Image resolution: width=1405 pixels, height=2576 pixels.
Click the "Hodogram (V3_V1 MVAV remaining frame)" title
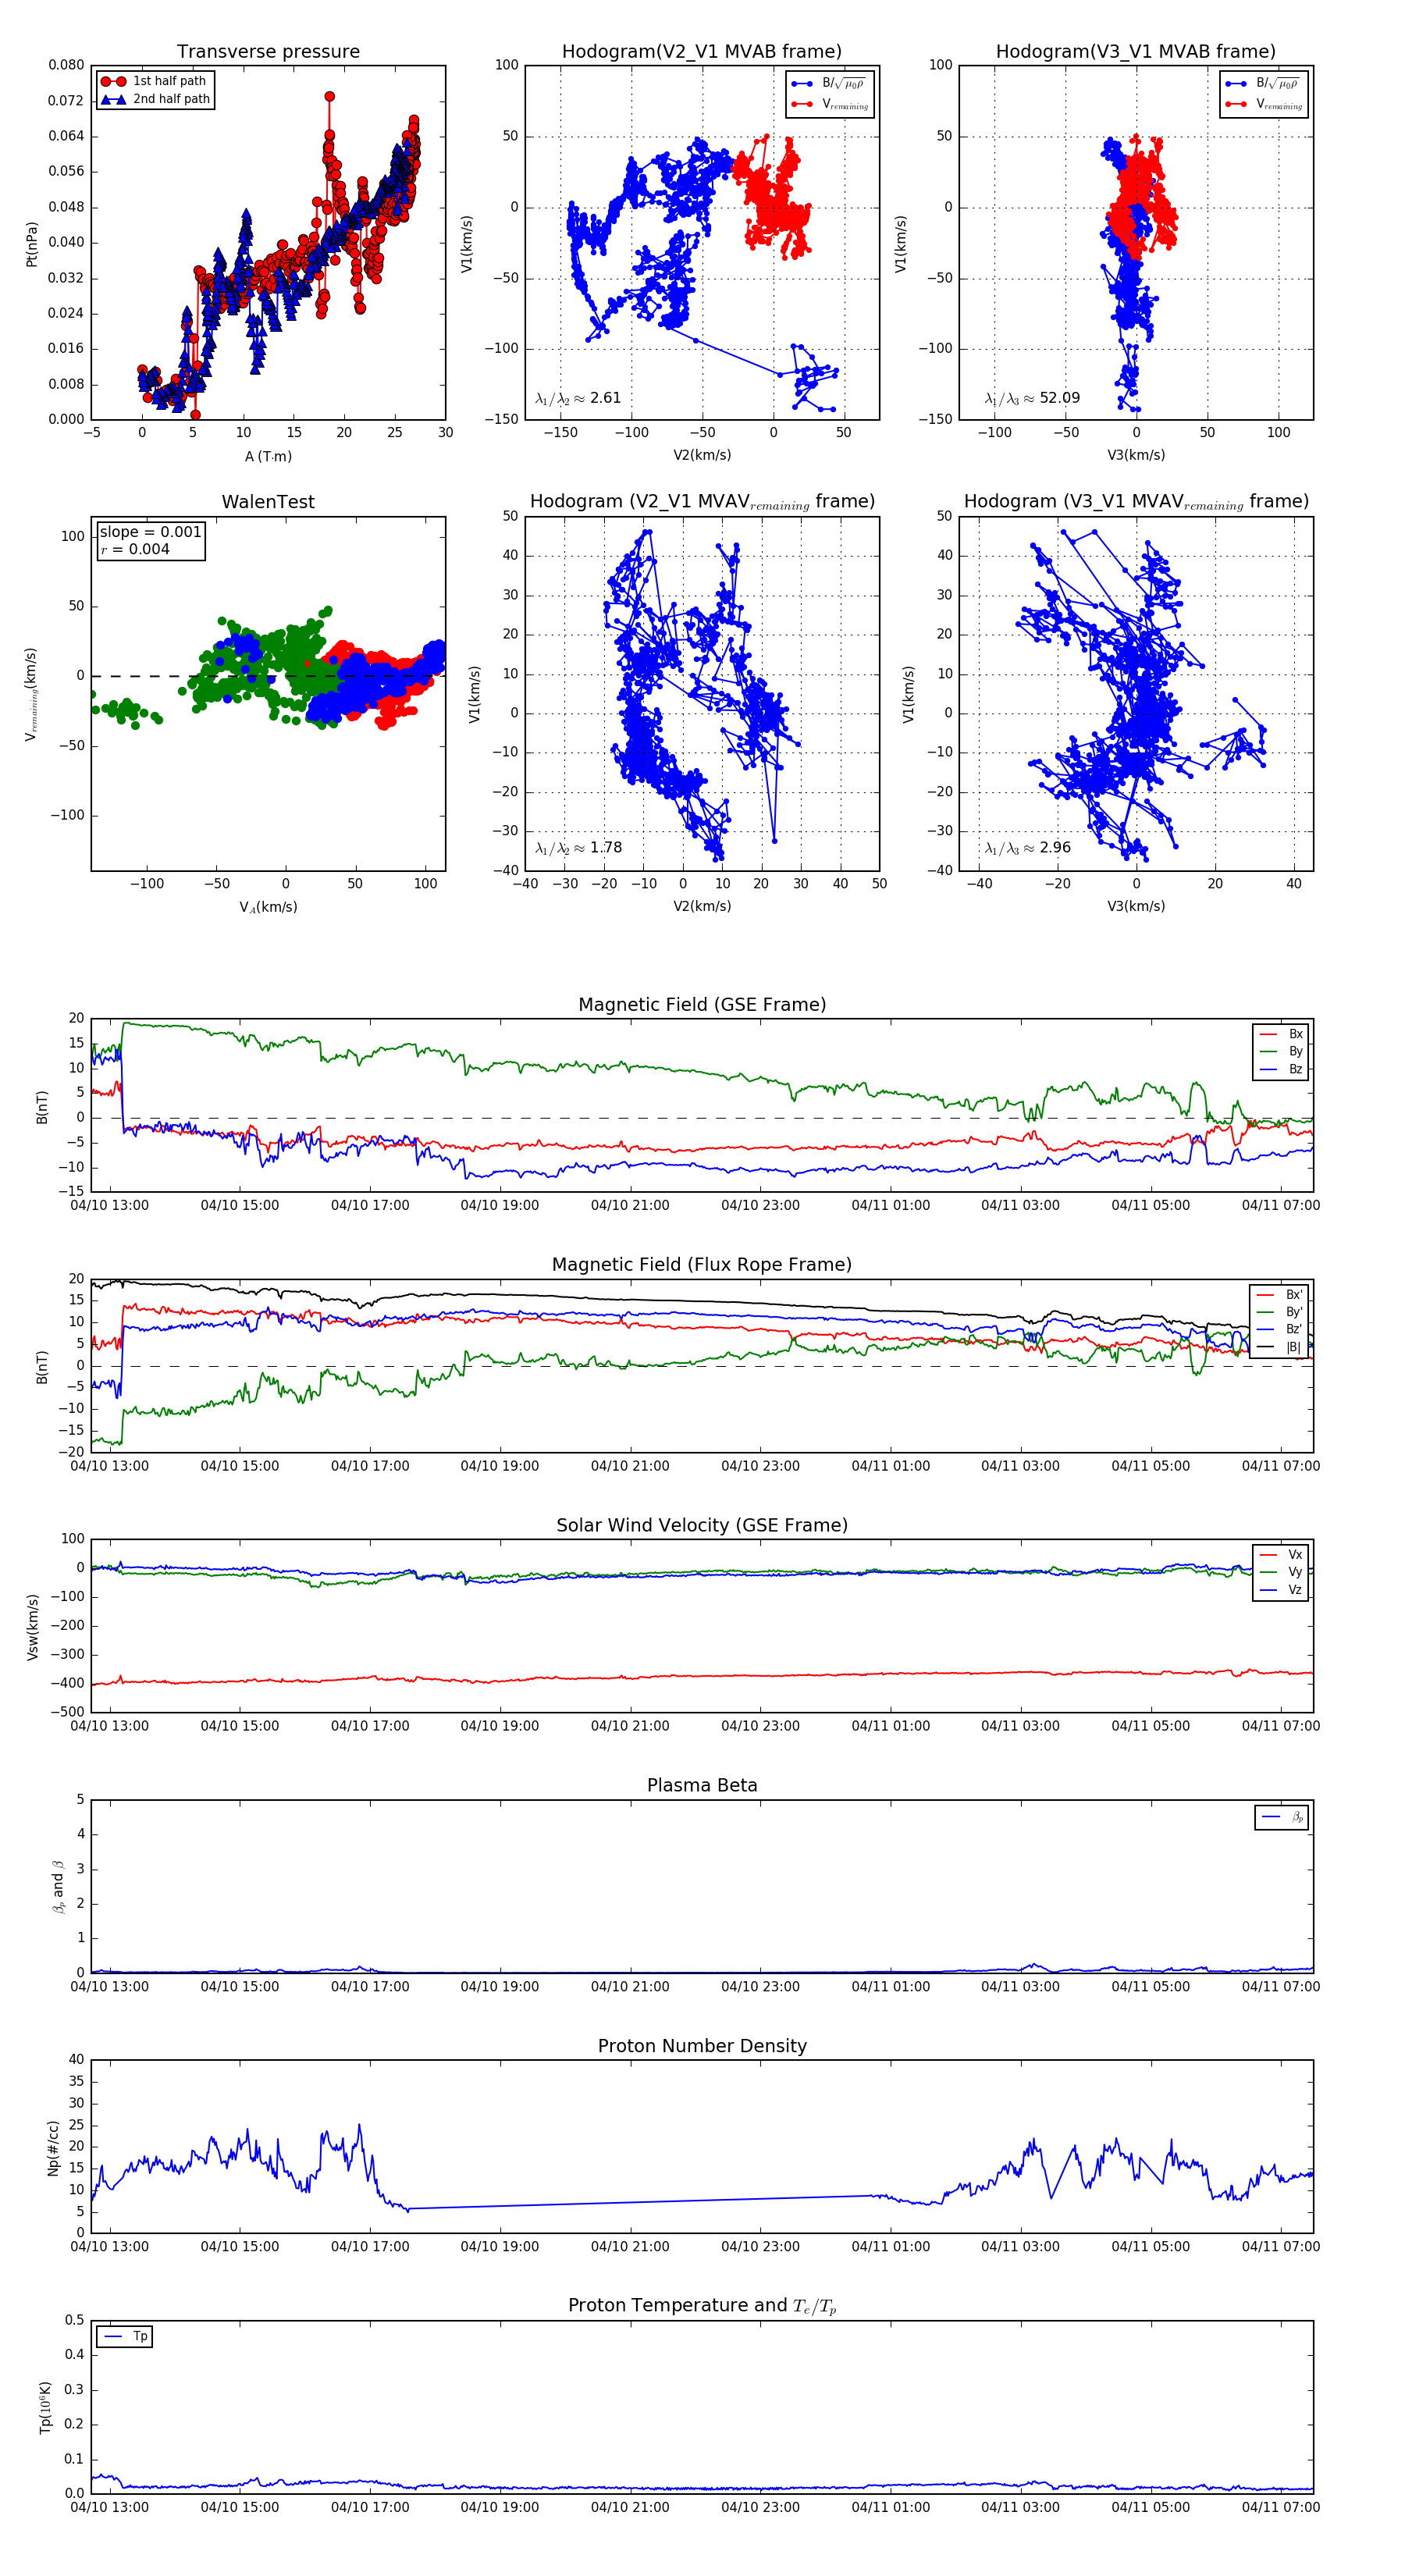[x=1136, y=502]
